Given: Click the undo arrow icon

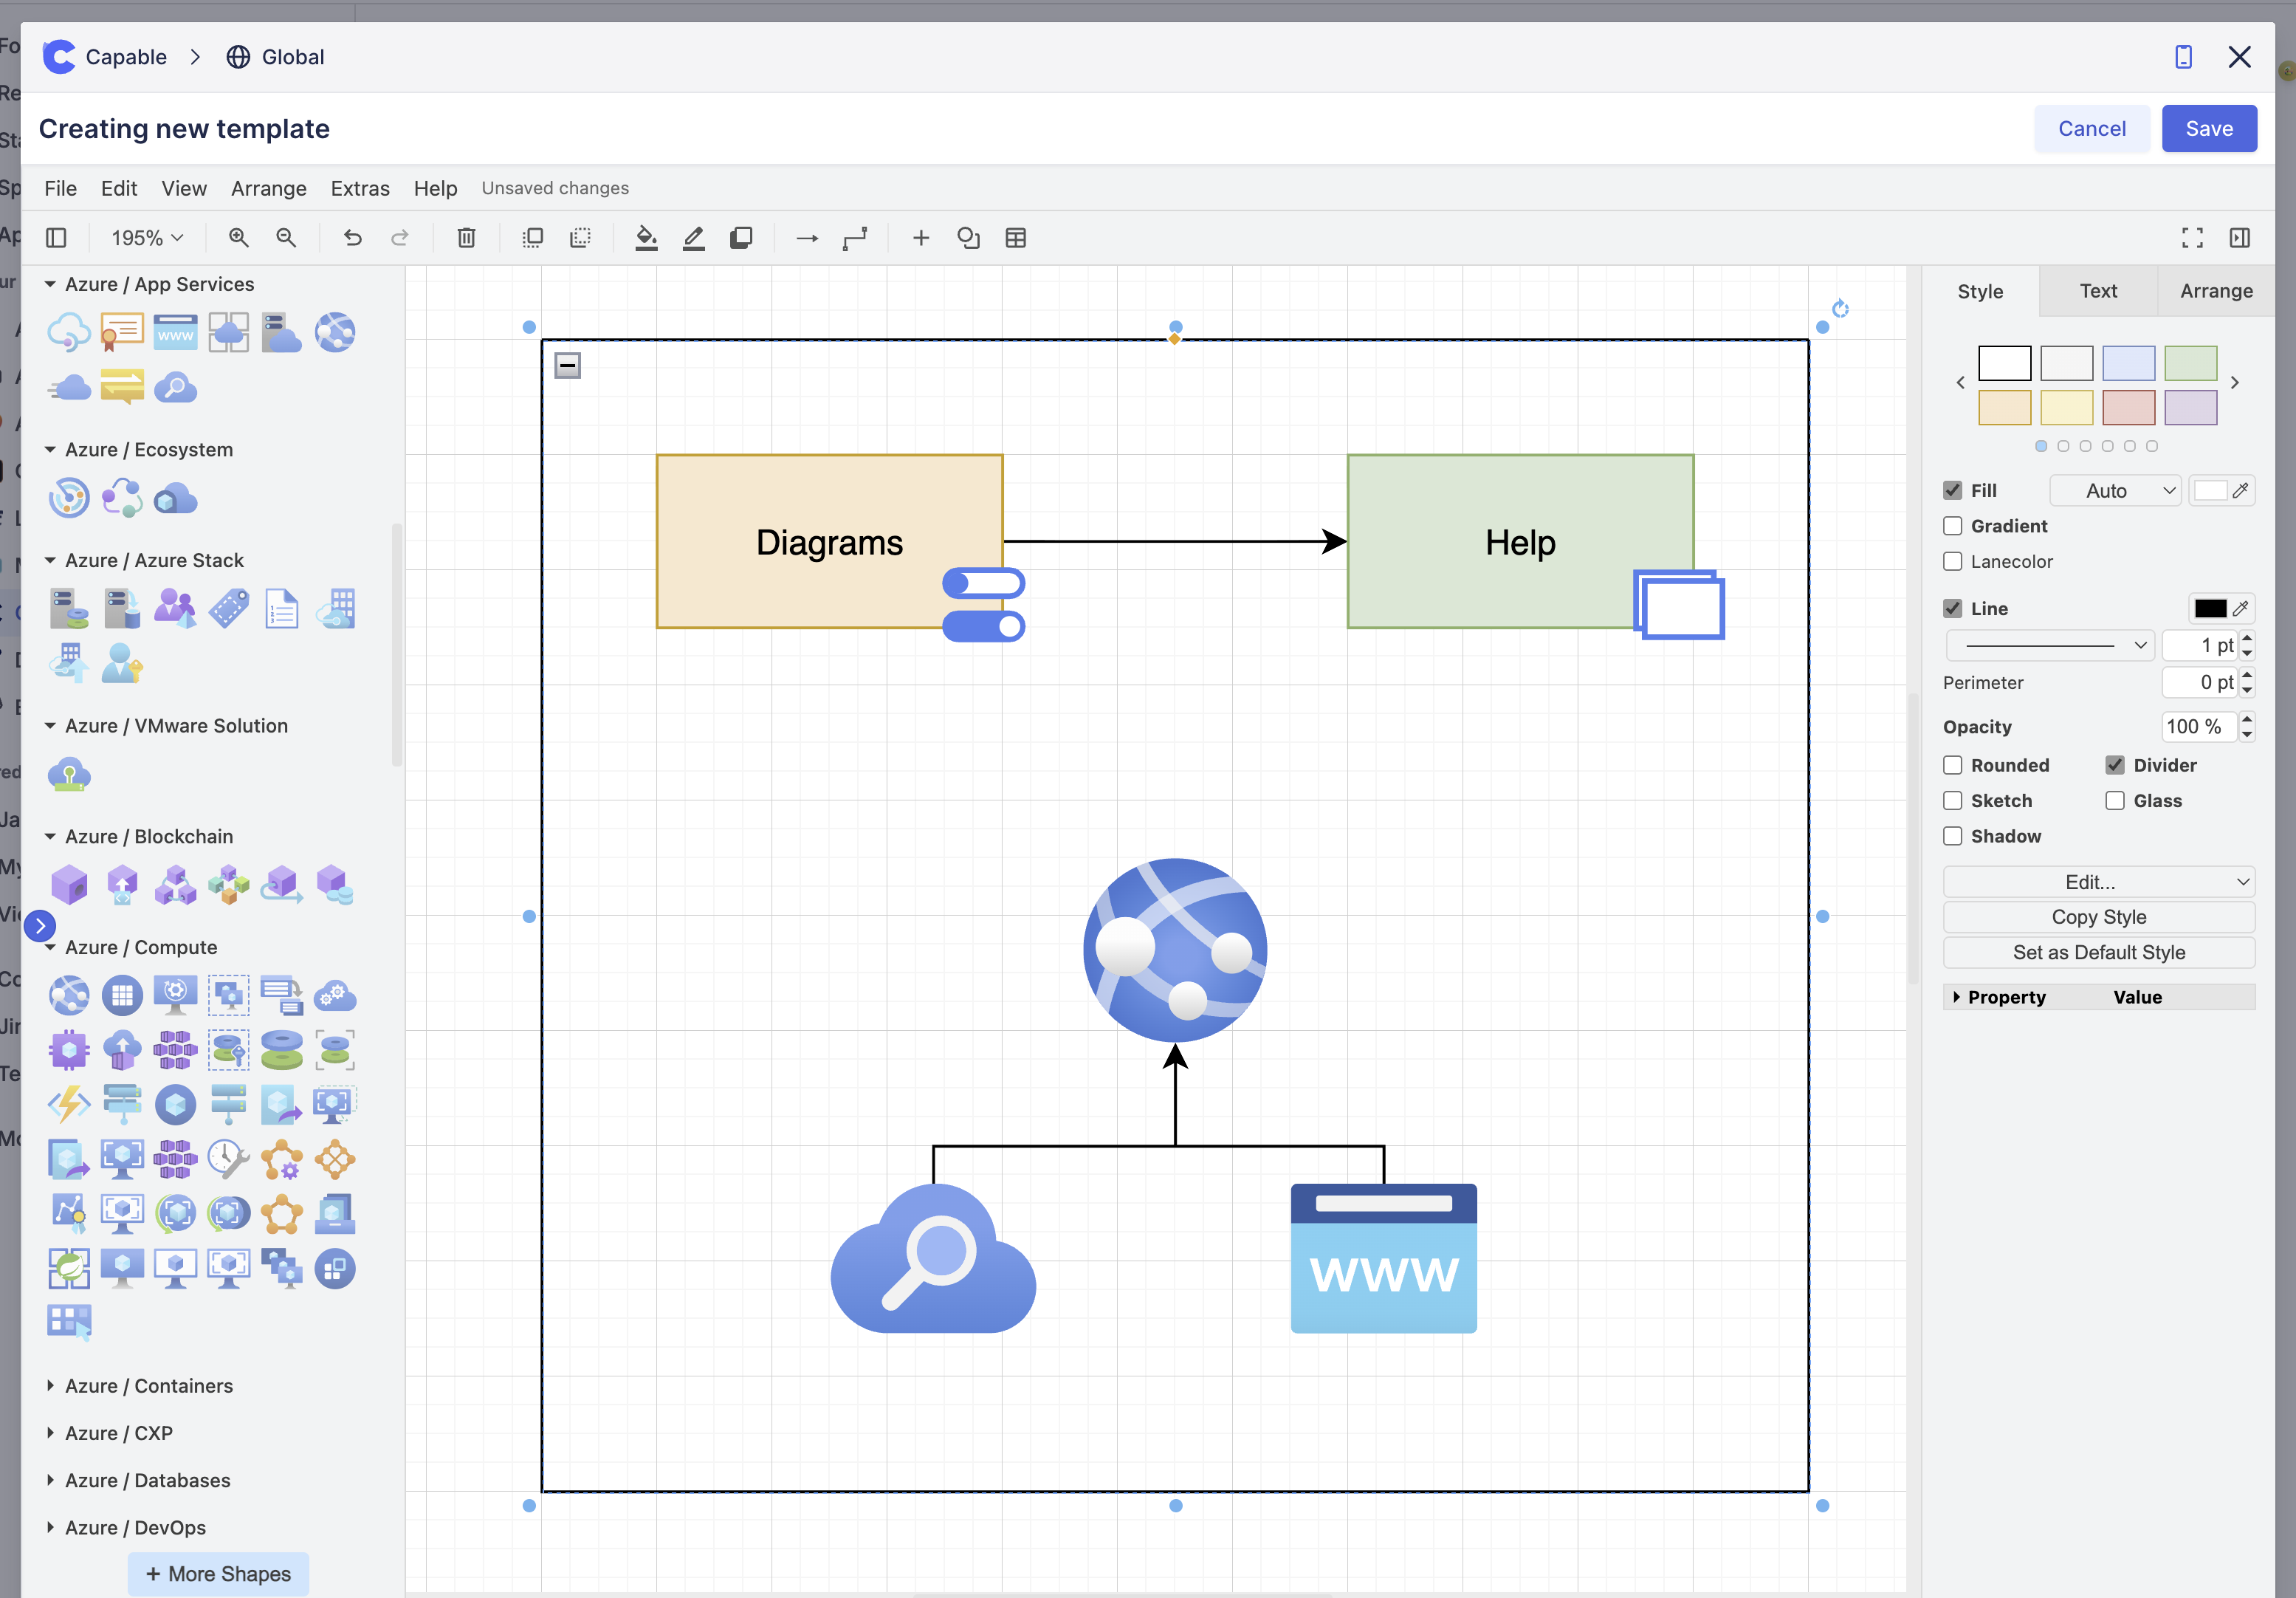Looking at the screenshot, I should coord(352,238).
